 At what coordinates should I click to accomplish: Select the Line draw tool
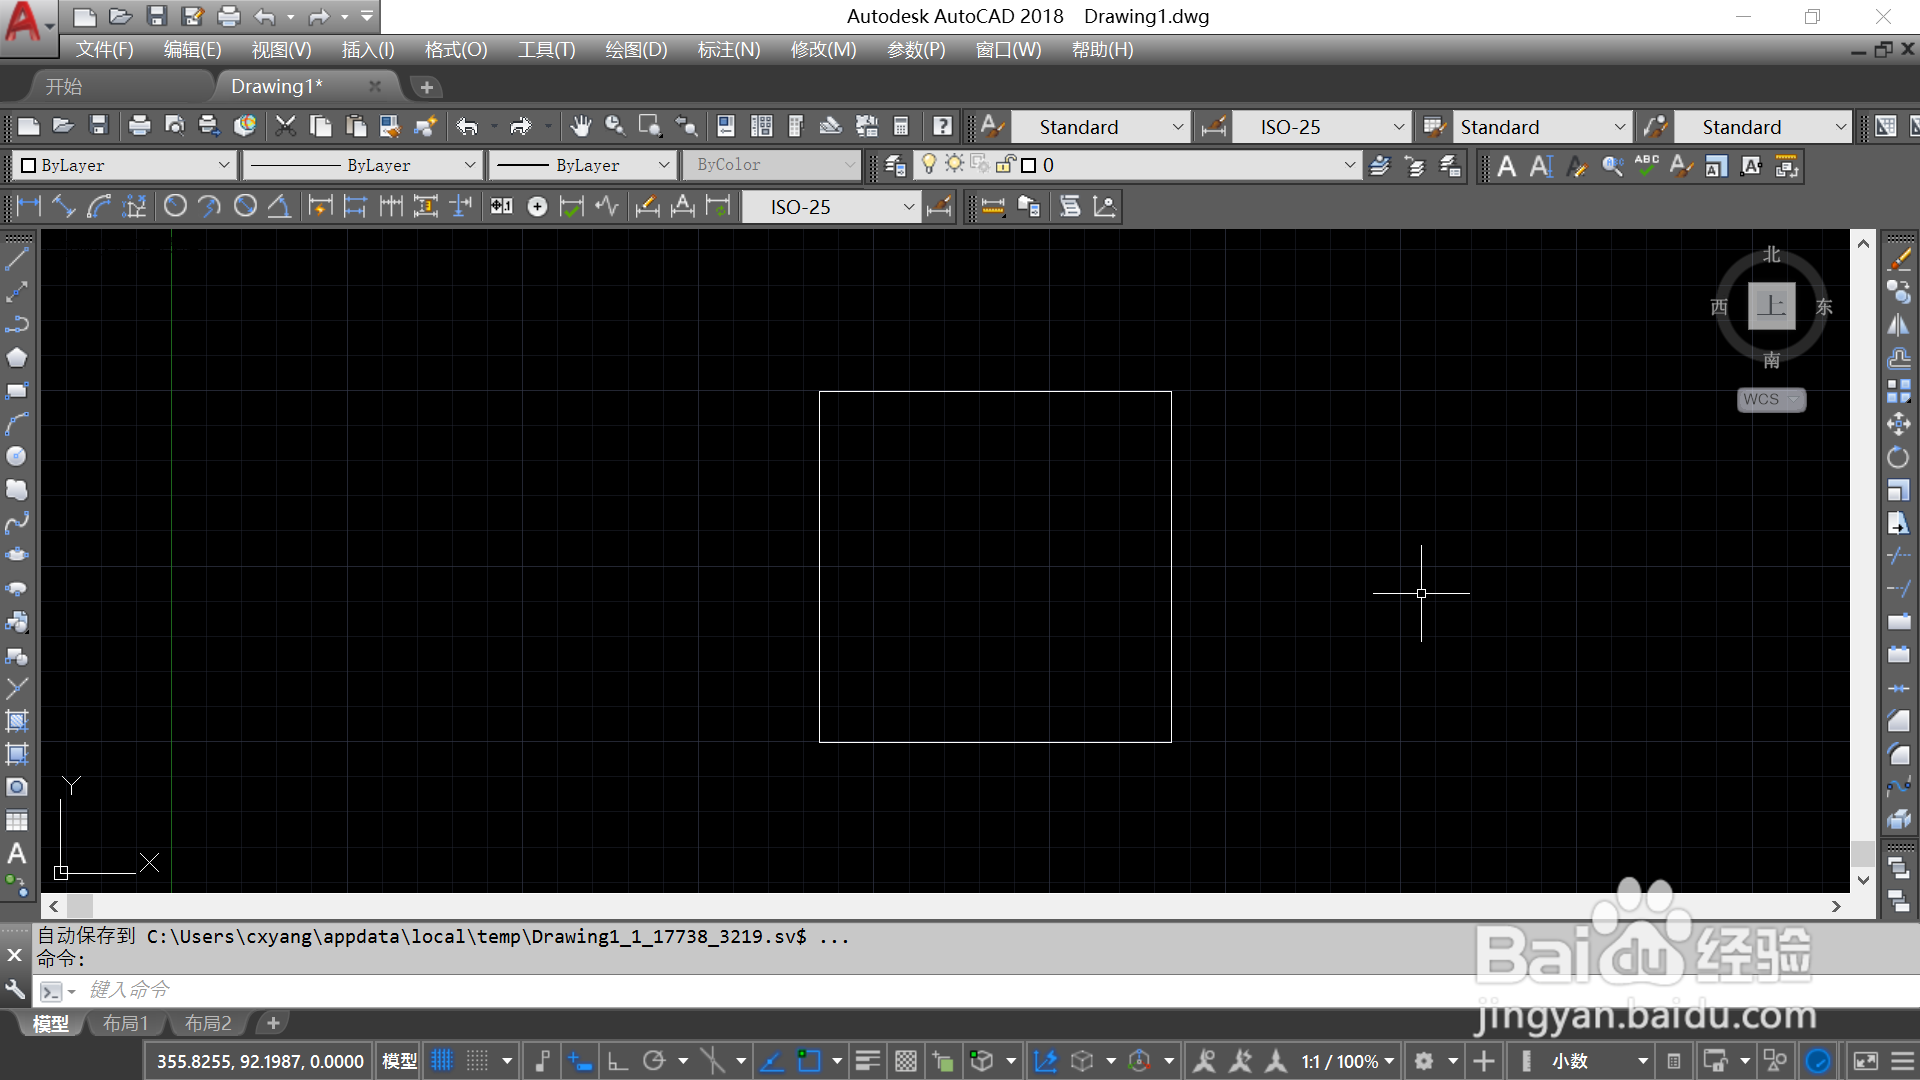point(17,259)
